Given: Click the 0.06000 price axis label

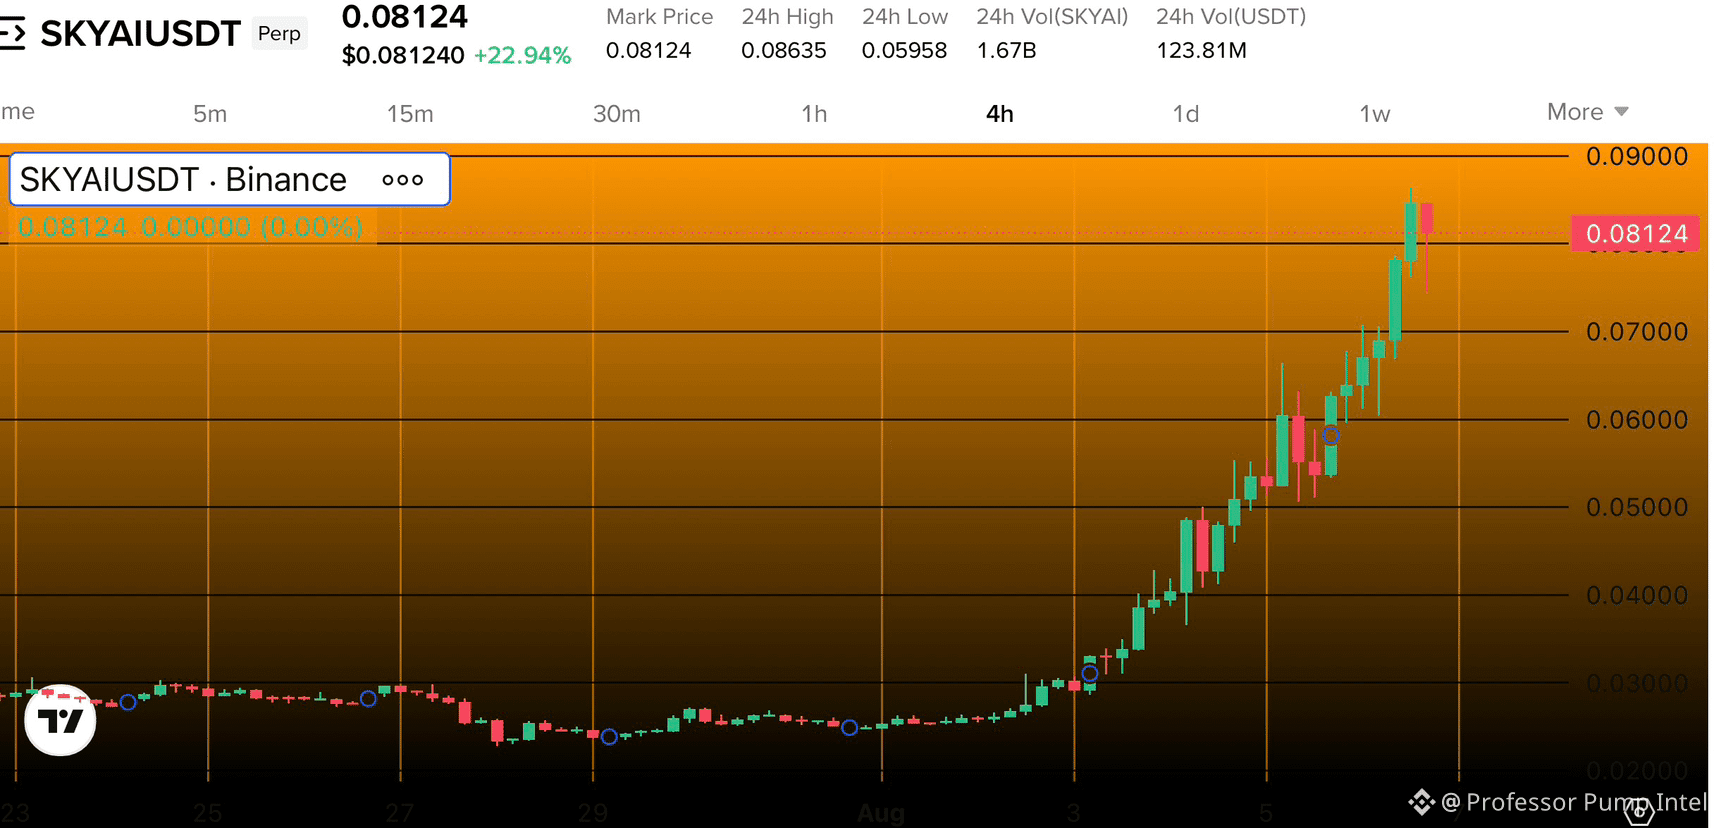Looking at the screenshot, I should [1637, 419].
